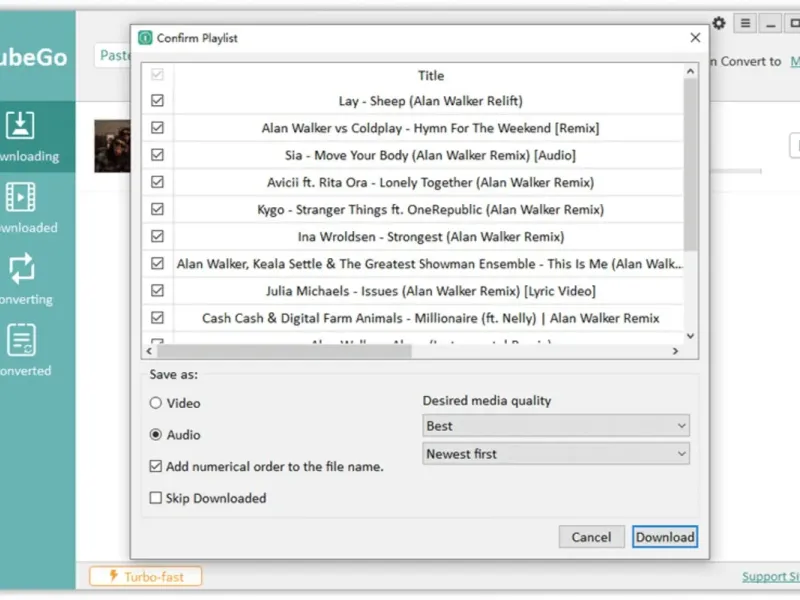The width and height of the screenshot is (800, 600).
Task: Go to the Converting sidebar icon
Action: (22, 268)
